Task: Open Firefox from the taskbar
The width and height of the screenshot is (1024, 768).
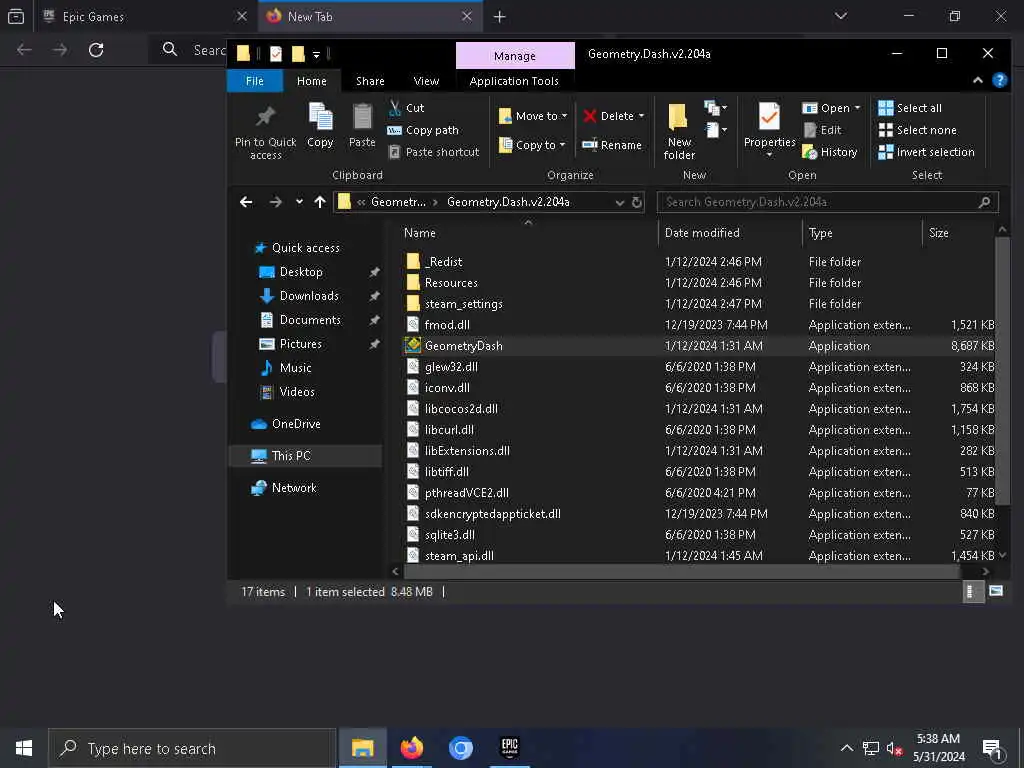Action: [x=411, y=748]
